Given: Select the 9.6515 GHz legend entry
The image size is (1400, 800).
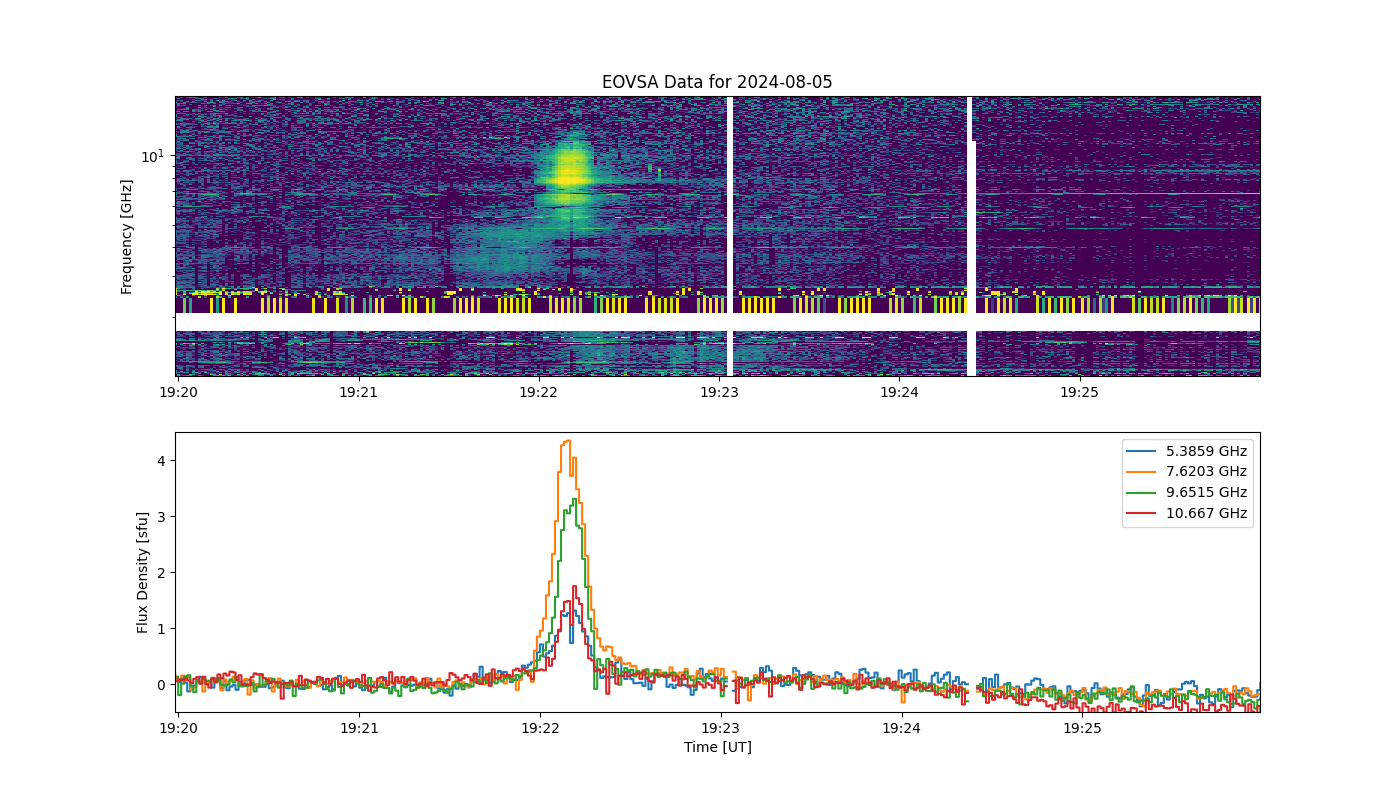Looking at the screenshot, I should pos(1189,492).
